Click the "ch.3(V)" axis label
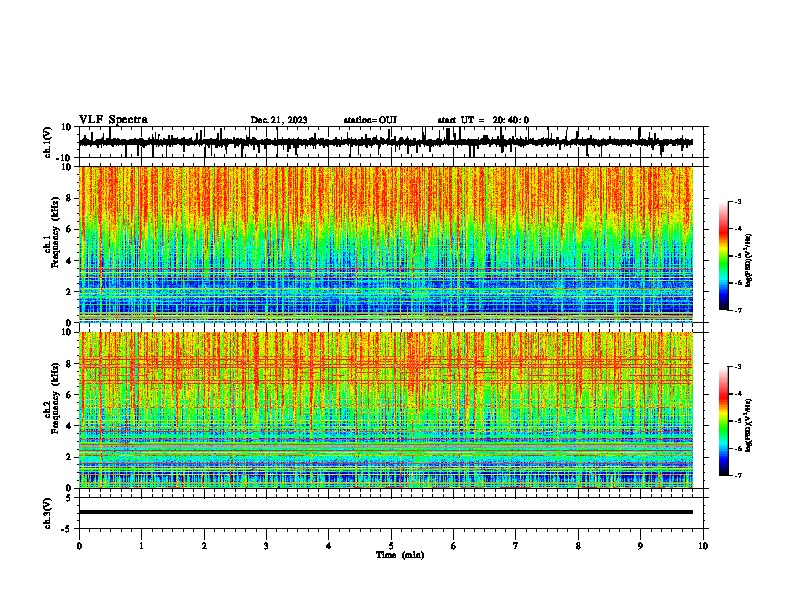The height and width of the screenshot is (612, 792). pos(48,513)
